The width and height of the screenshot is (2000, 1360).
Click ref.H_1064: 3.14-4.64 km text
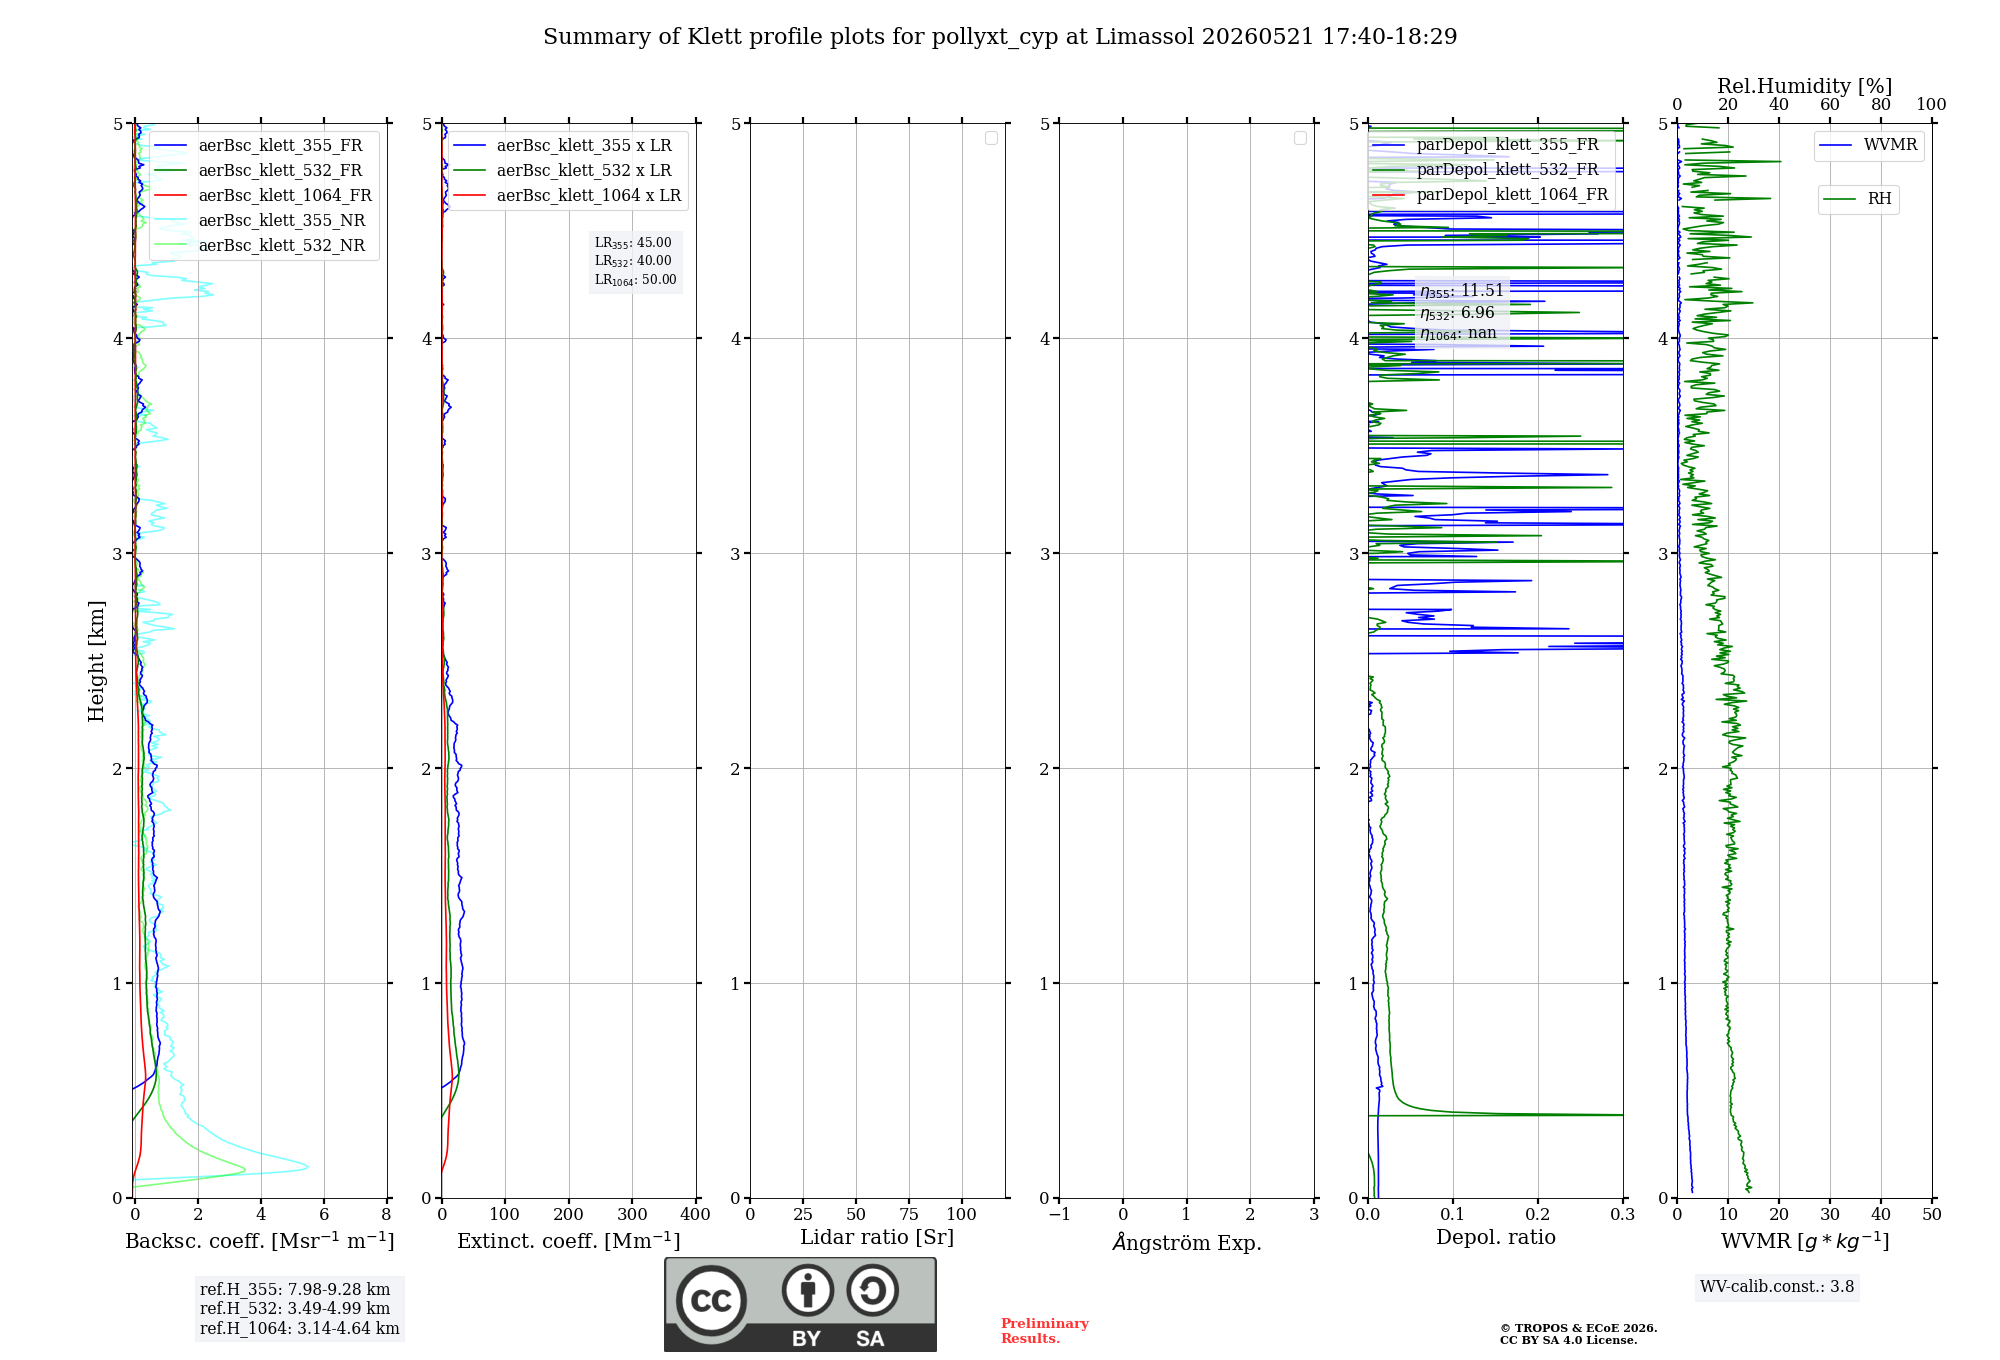[300, 1329]
